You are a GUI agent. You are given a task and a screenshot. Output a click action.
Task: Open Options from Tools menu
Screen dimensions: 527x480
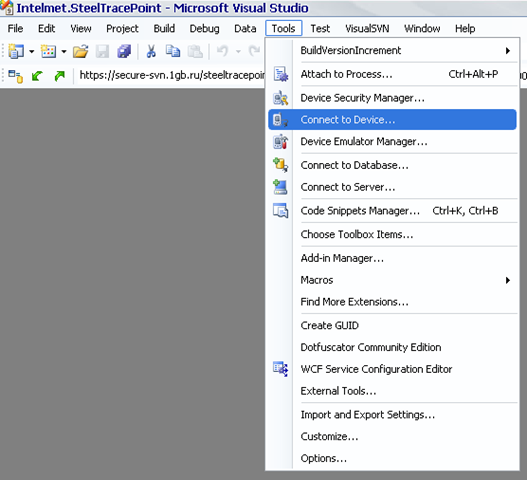click(392, 458)
